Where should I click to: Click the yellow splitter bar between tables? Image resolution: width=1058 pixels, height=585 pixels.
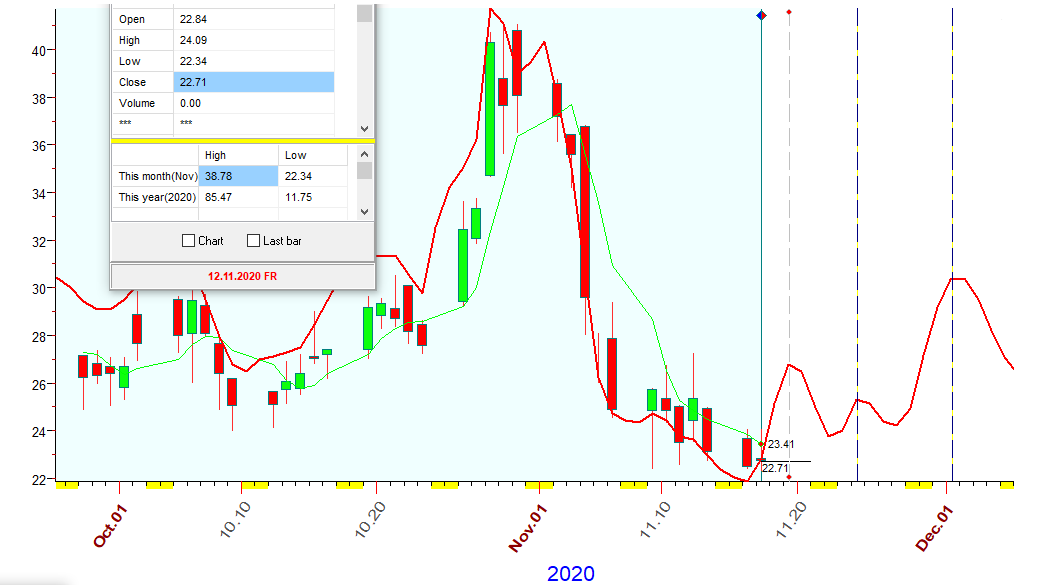pos(242,141)
